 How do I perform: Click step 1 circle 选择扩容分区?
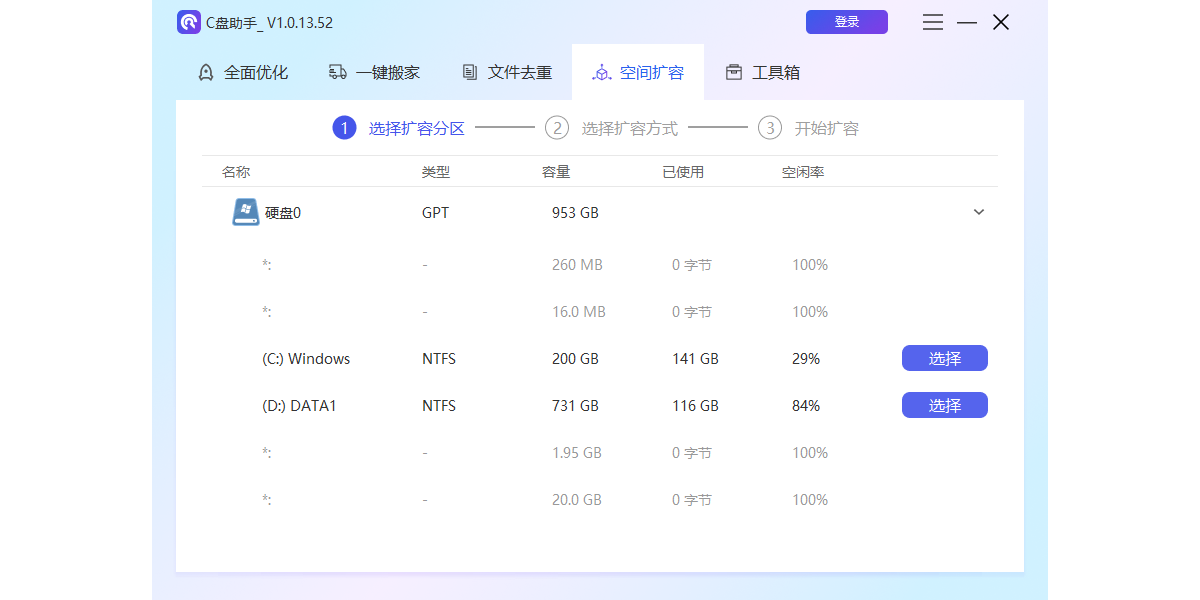click(x=344, y=128)
